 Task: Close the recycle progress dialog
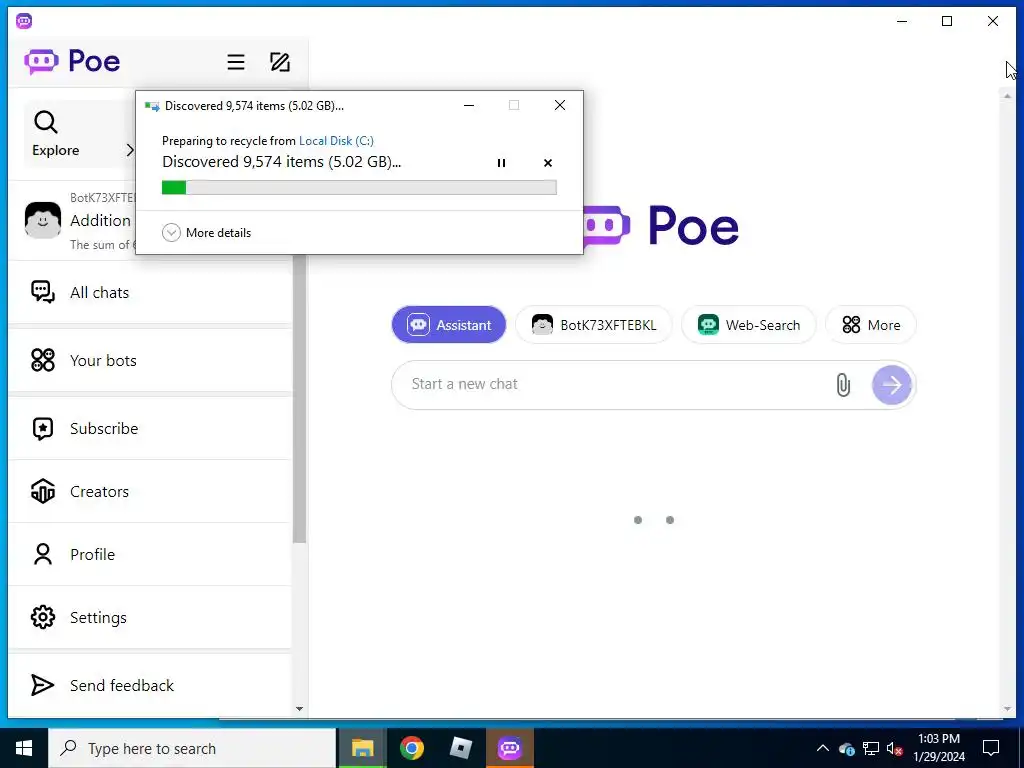[x=560, y=105]
